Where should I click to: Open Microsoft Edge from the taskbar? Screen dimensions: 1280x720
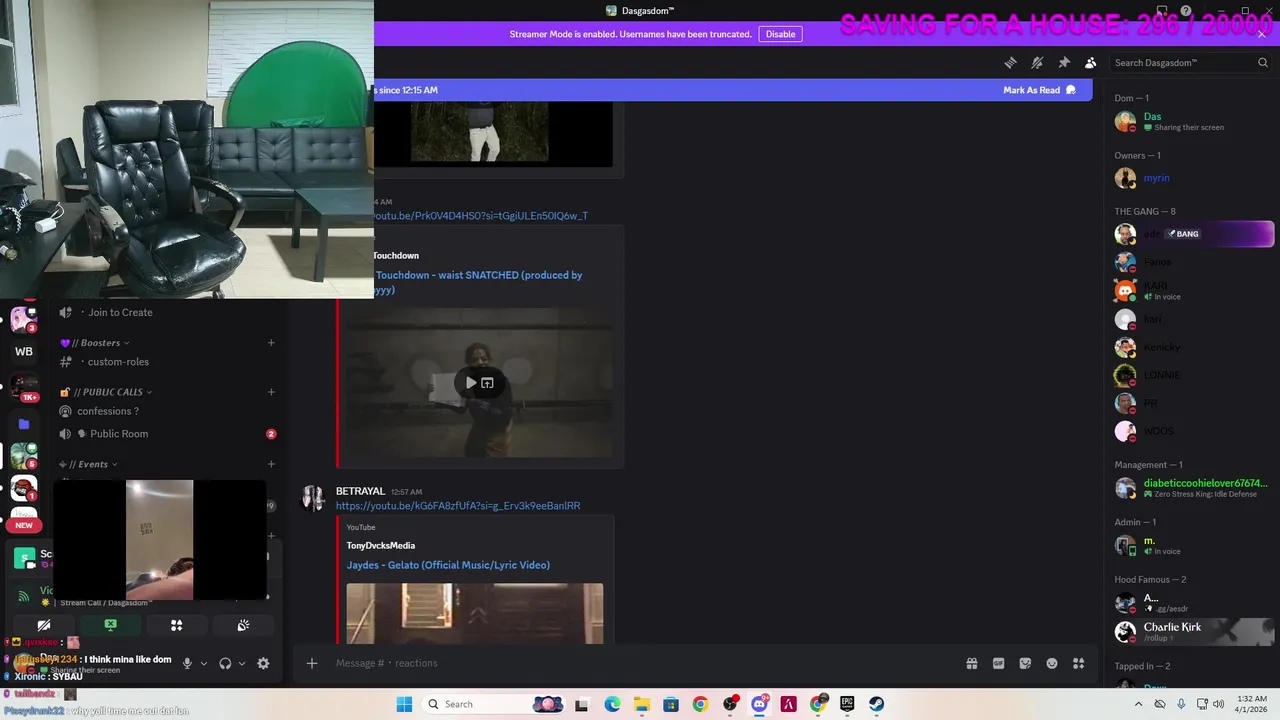pos(612,704)
